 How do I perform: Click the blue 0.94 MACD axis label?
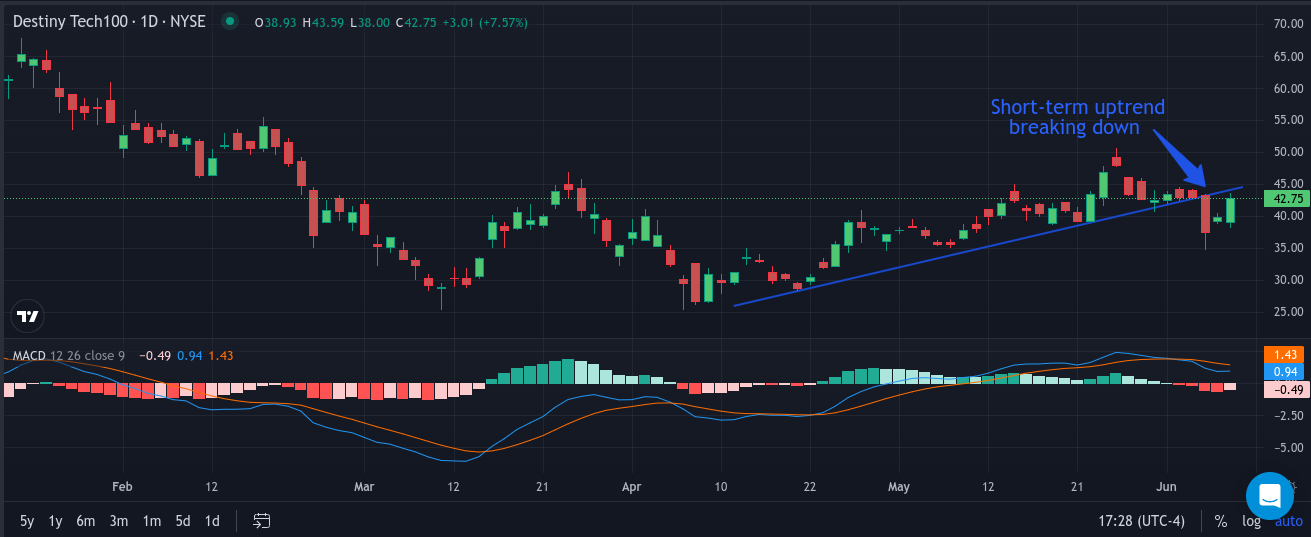click(x=1283, y=372)
